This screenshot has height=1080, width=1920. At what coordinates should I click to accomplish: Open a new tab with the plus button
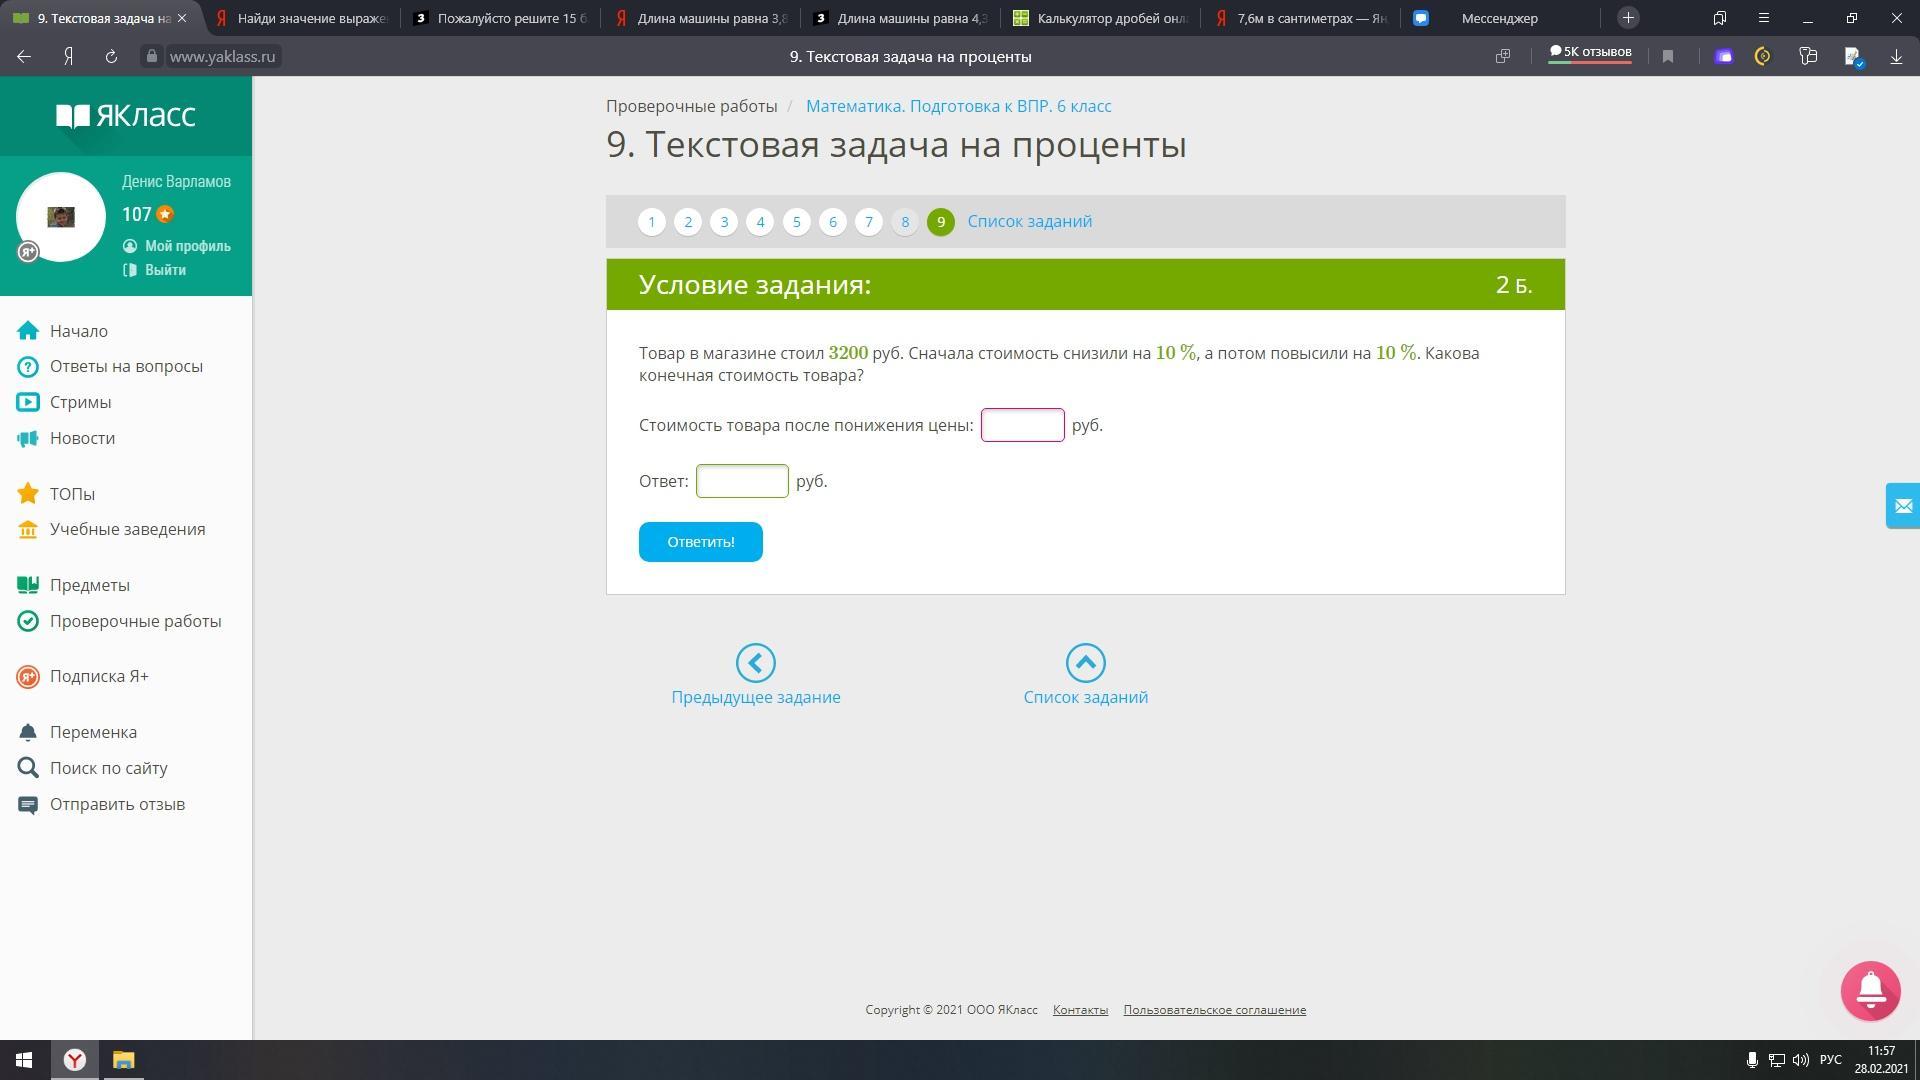pos(1628,18)
